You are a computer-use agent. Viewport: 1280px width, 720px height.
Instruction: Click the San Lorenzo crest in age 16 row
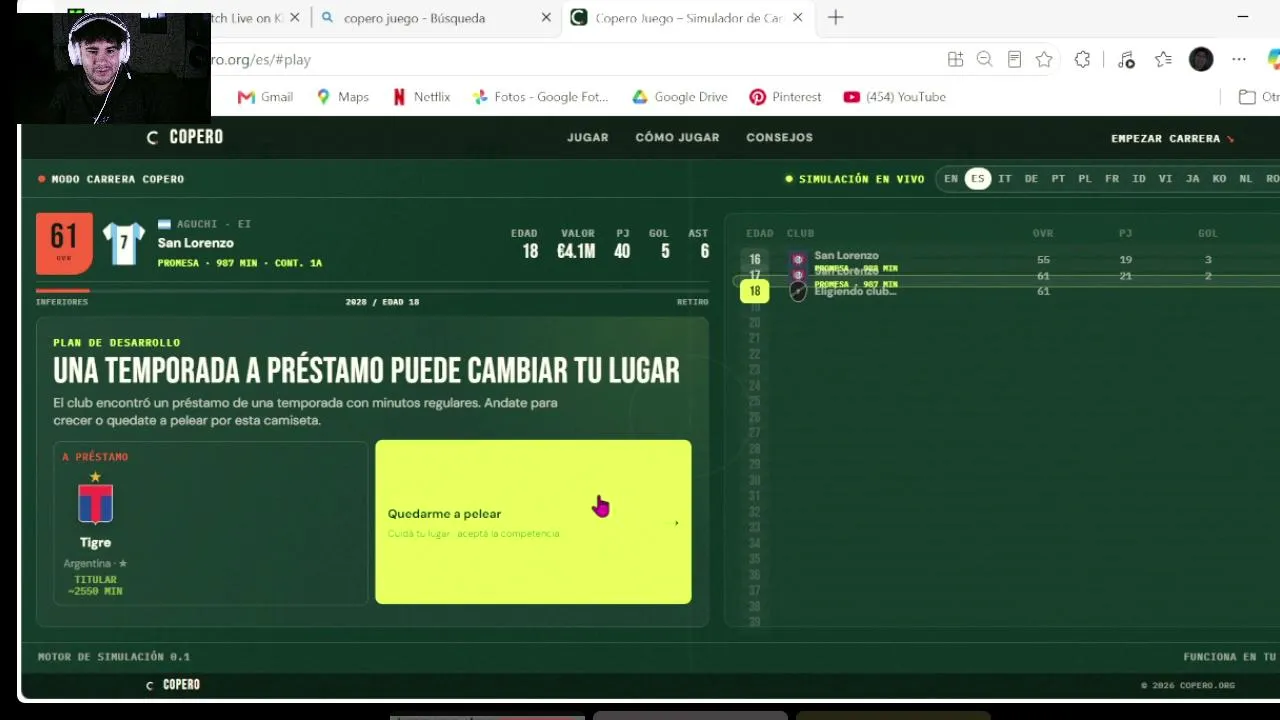pos(798,259)
